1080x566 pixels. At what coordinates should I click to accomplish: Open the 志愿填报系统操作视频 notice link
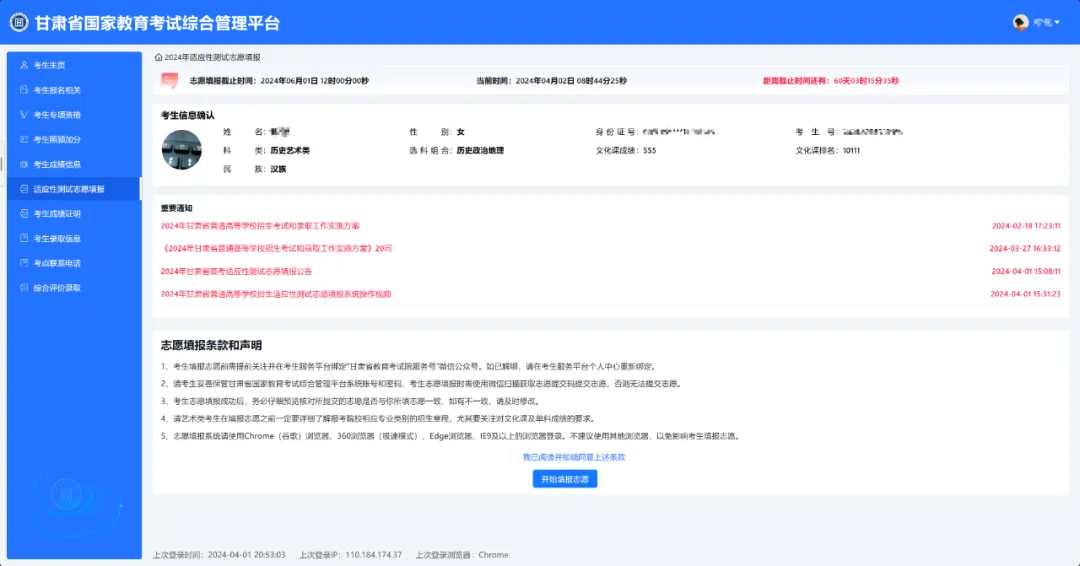pyautogui.click(x=275, y=294)
